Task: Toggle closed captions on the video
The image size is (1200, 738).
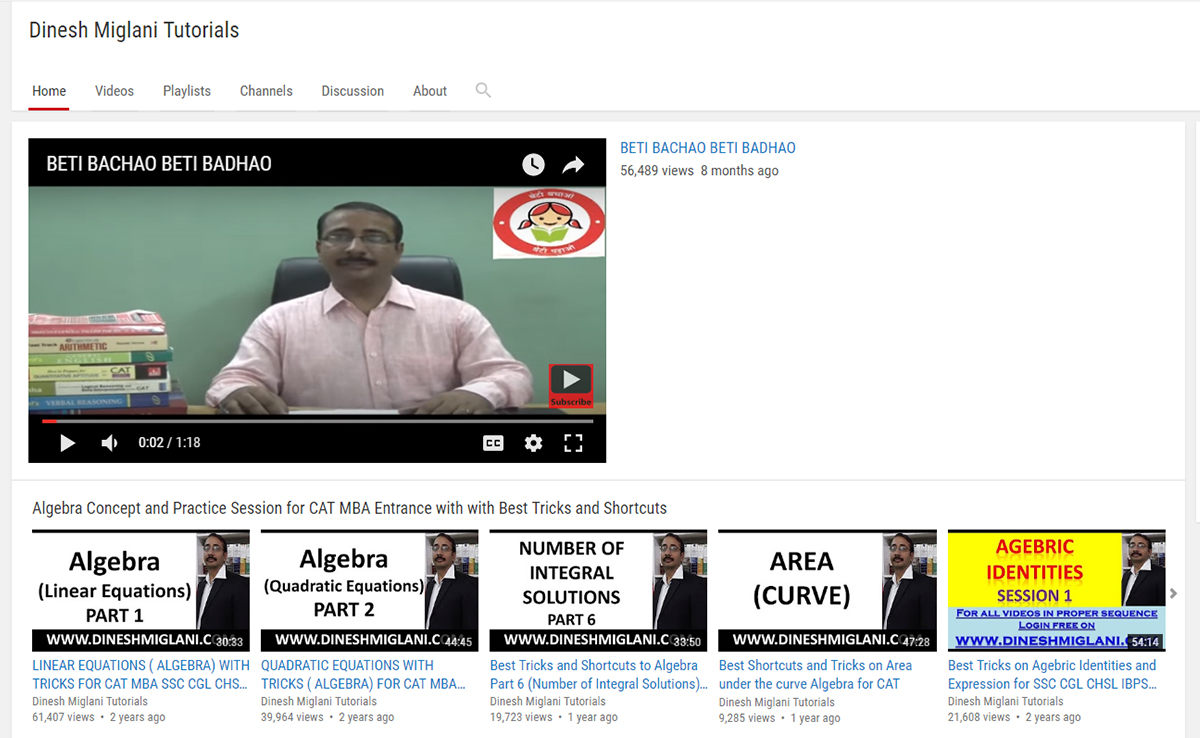Action: point(493,443)
